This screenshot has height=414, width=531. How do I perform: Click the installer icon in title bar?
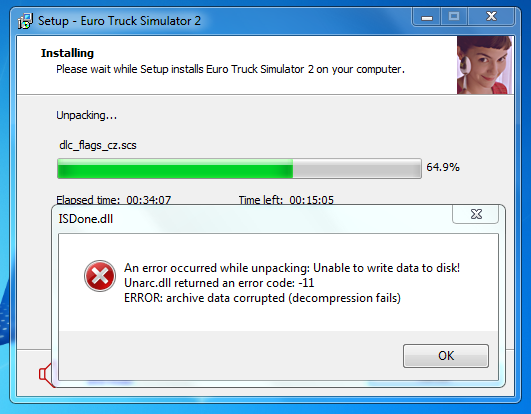point(25,21)
